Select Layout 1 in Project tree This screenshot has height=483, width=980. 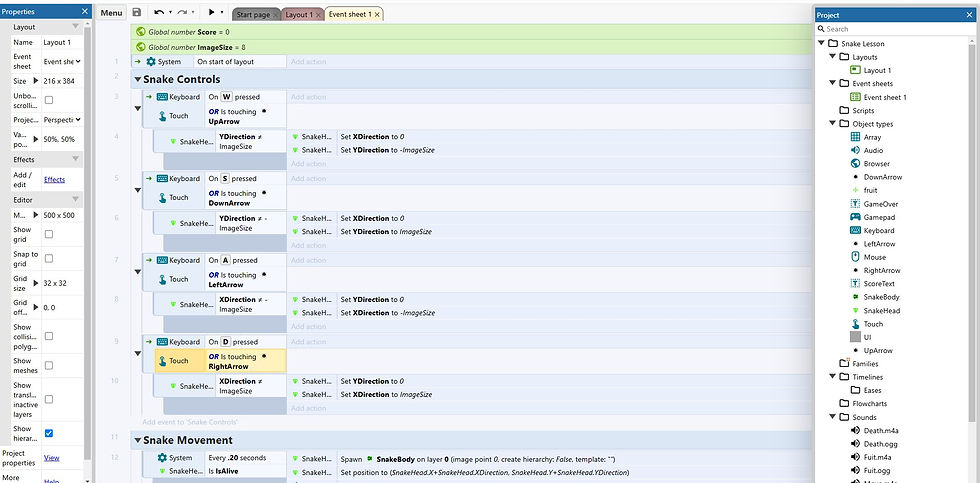coord(878,71)
